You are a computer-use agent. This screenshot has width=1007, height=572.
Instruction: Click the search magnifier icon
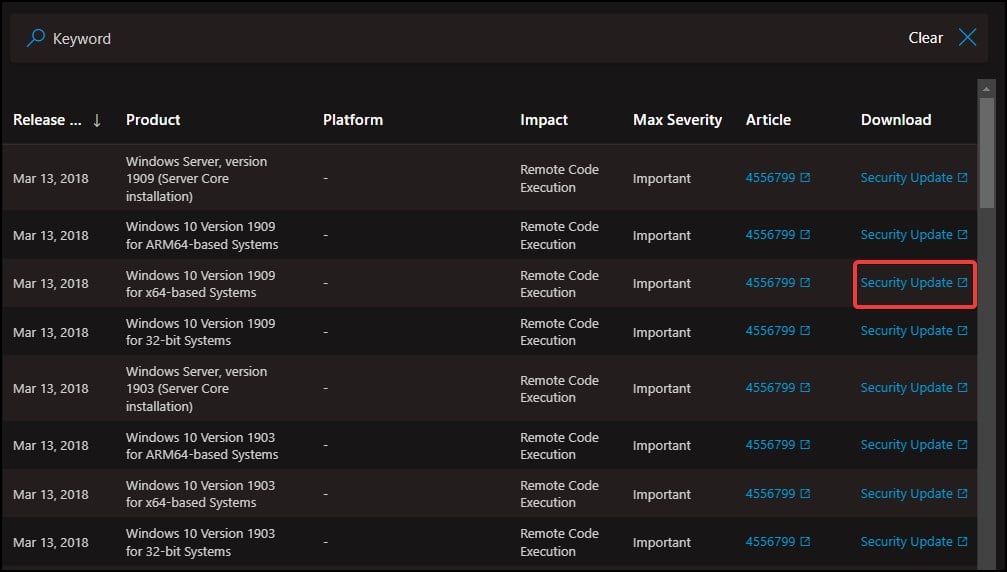(x=35, y=38)
